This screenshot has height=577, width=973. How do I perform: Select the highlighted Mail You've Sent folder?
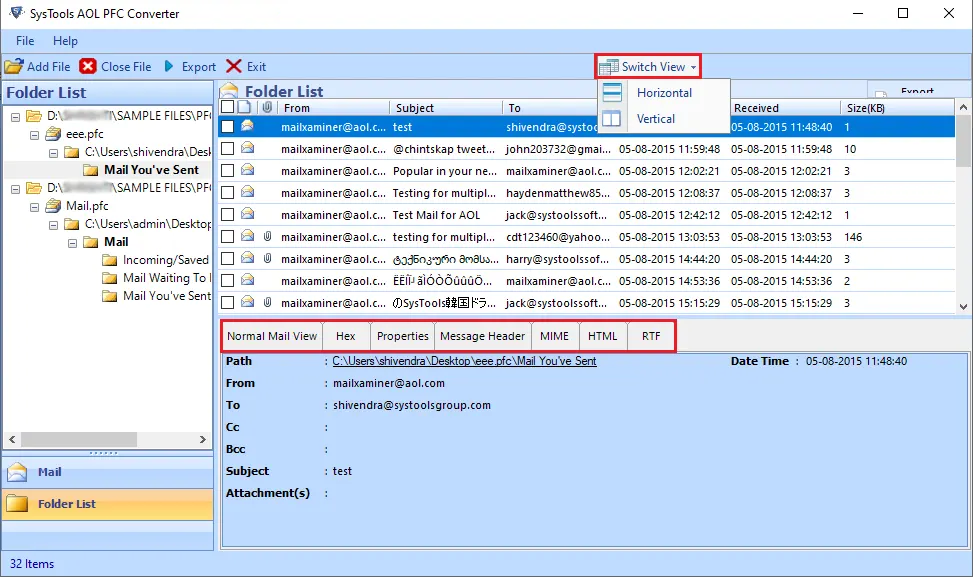(x=151, y=170)
